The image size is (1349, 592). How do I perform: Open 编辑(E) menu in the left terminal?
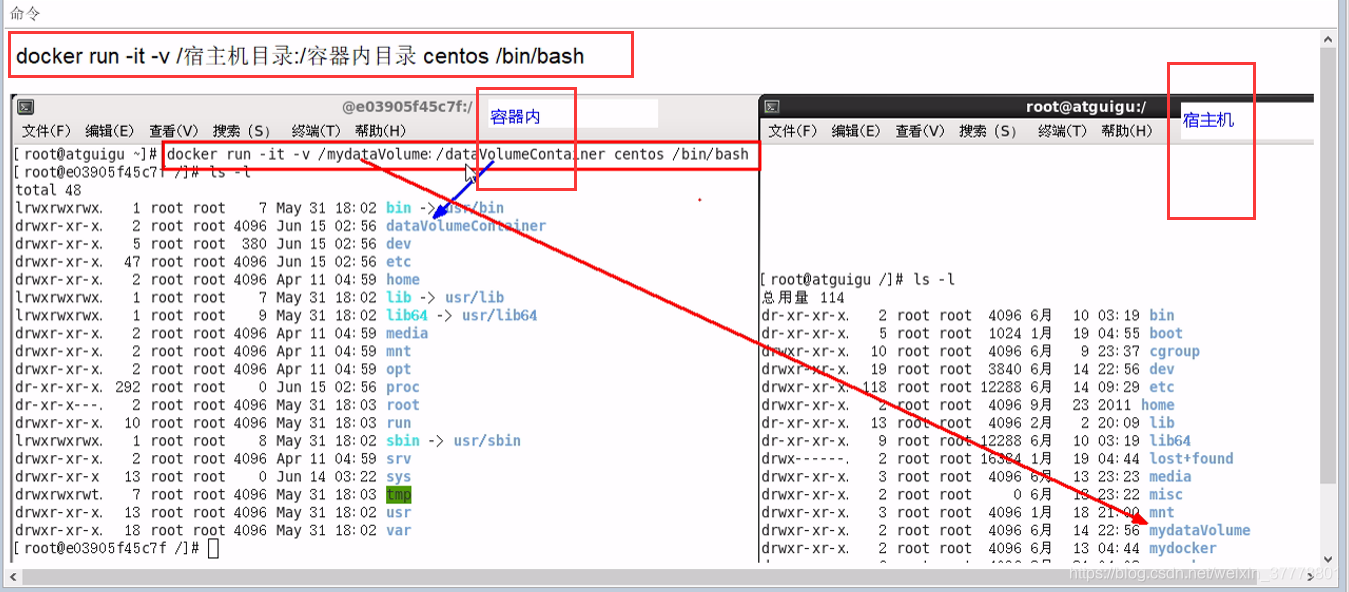(x=109, y=131)
